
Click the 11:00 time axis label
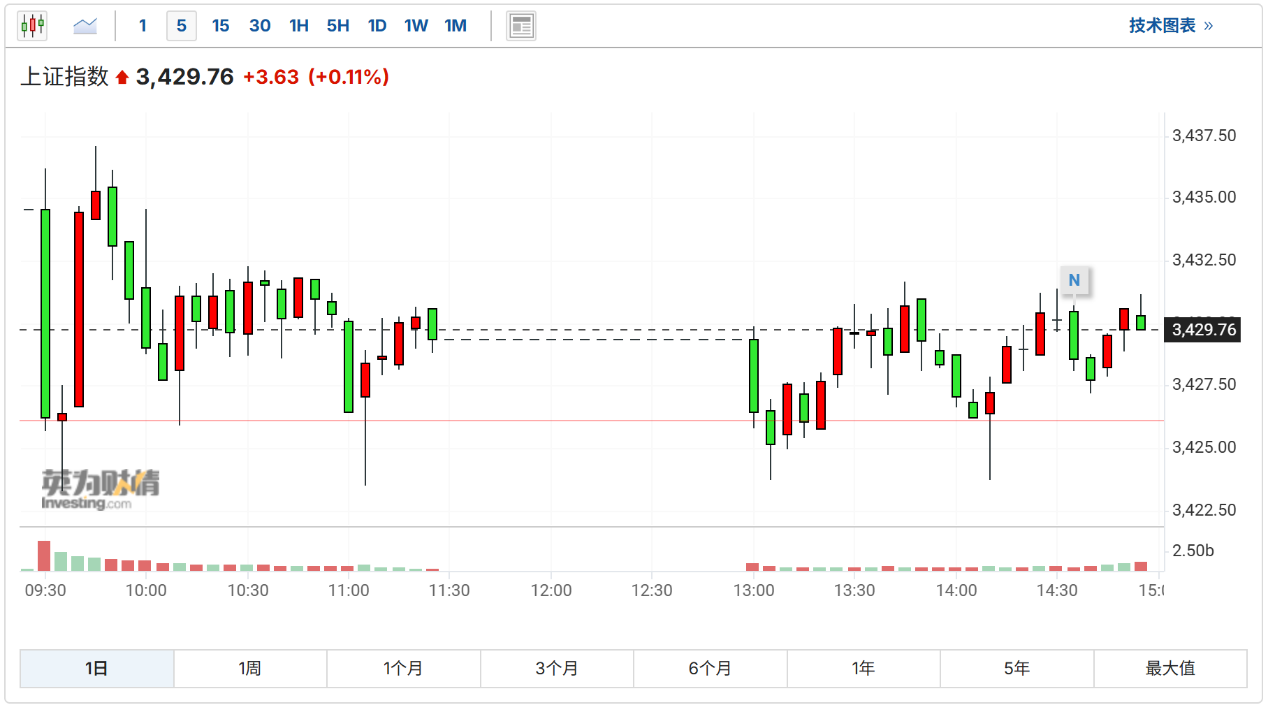click(x=348, y=590)
